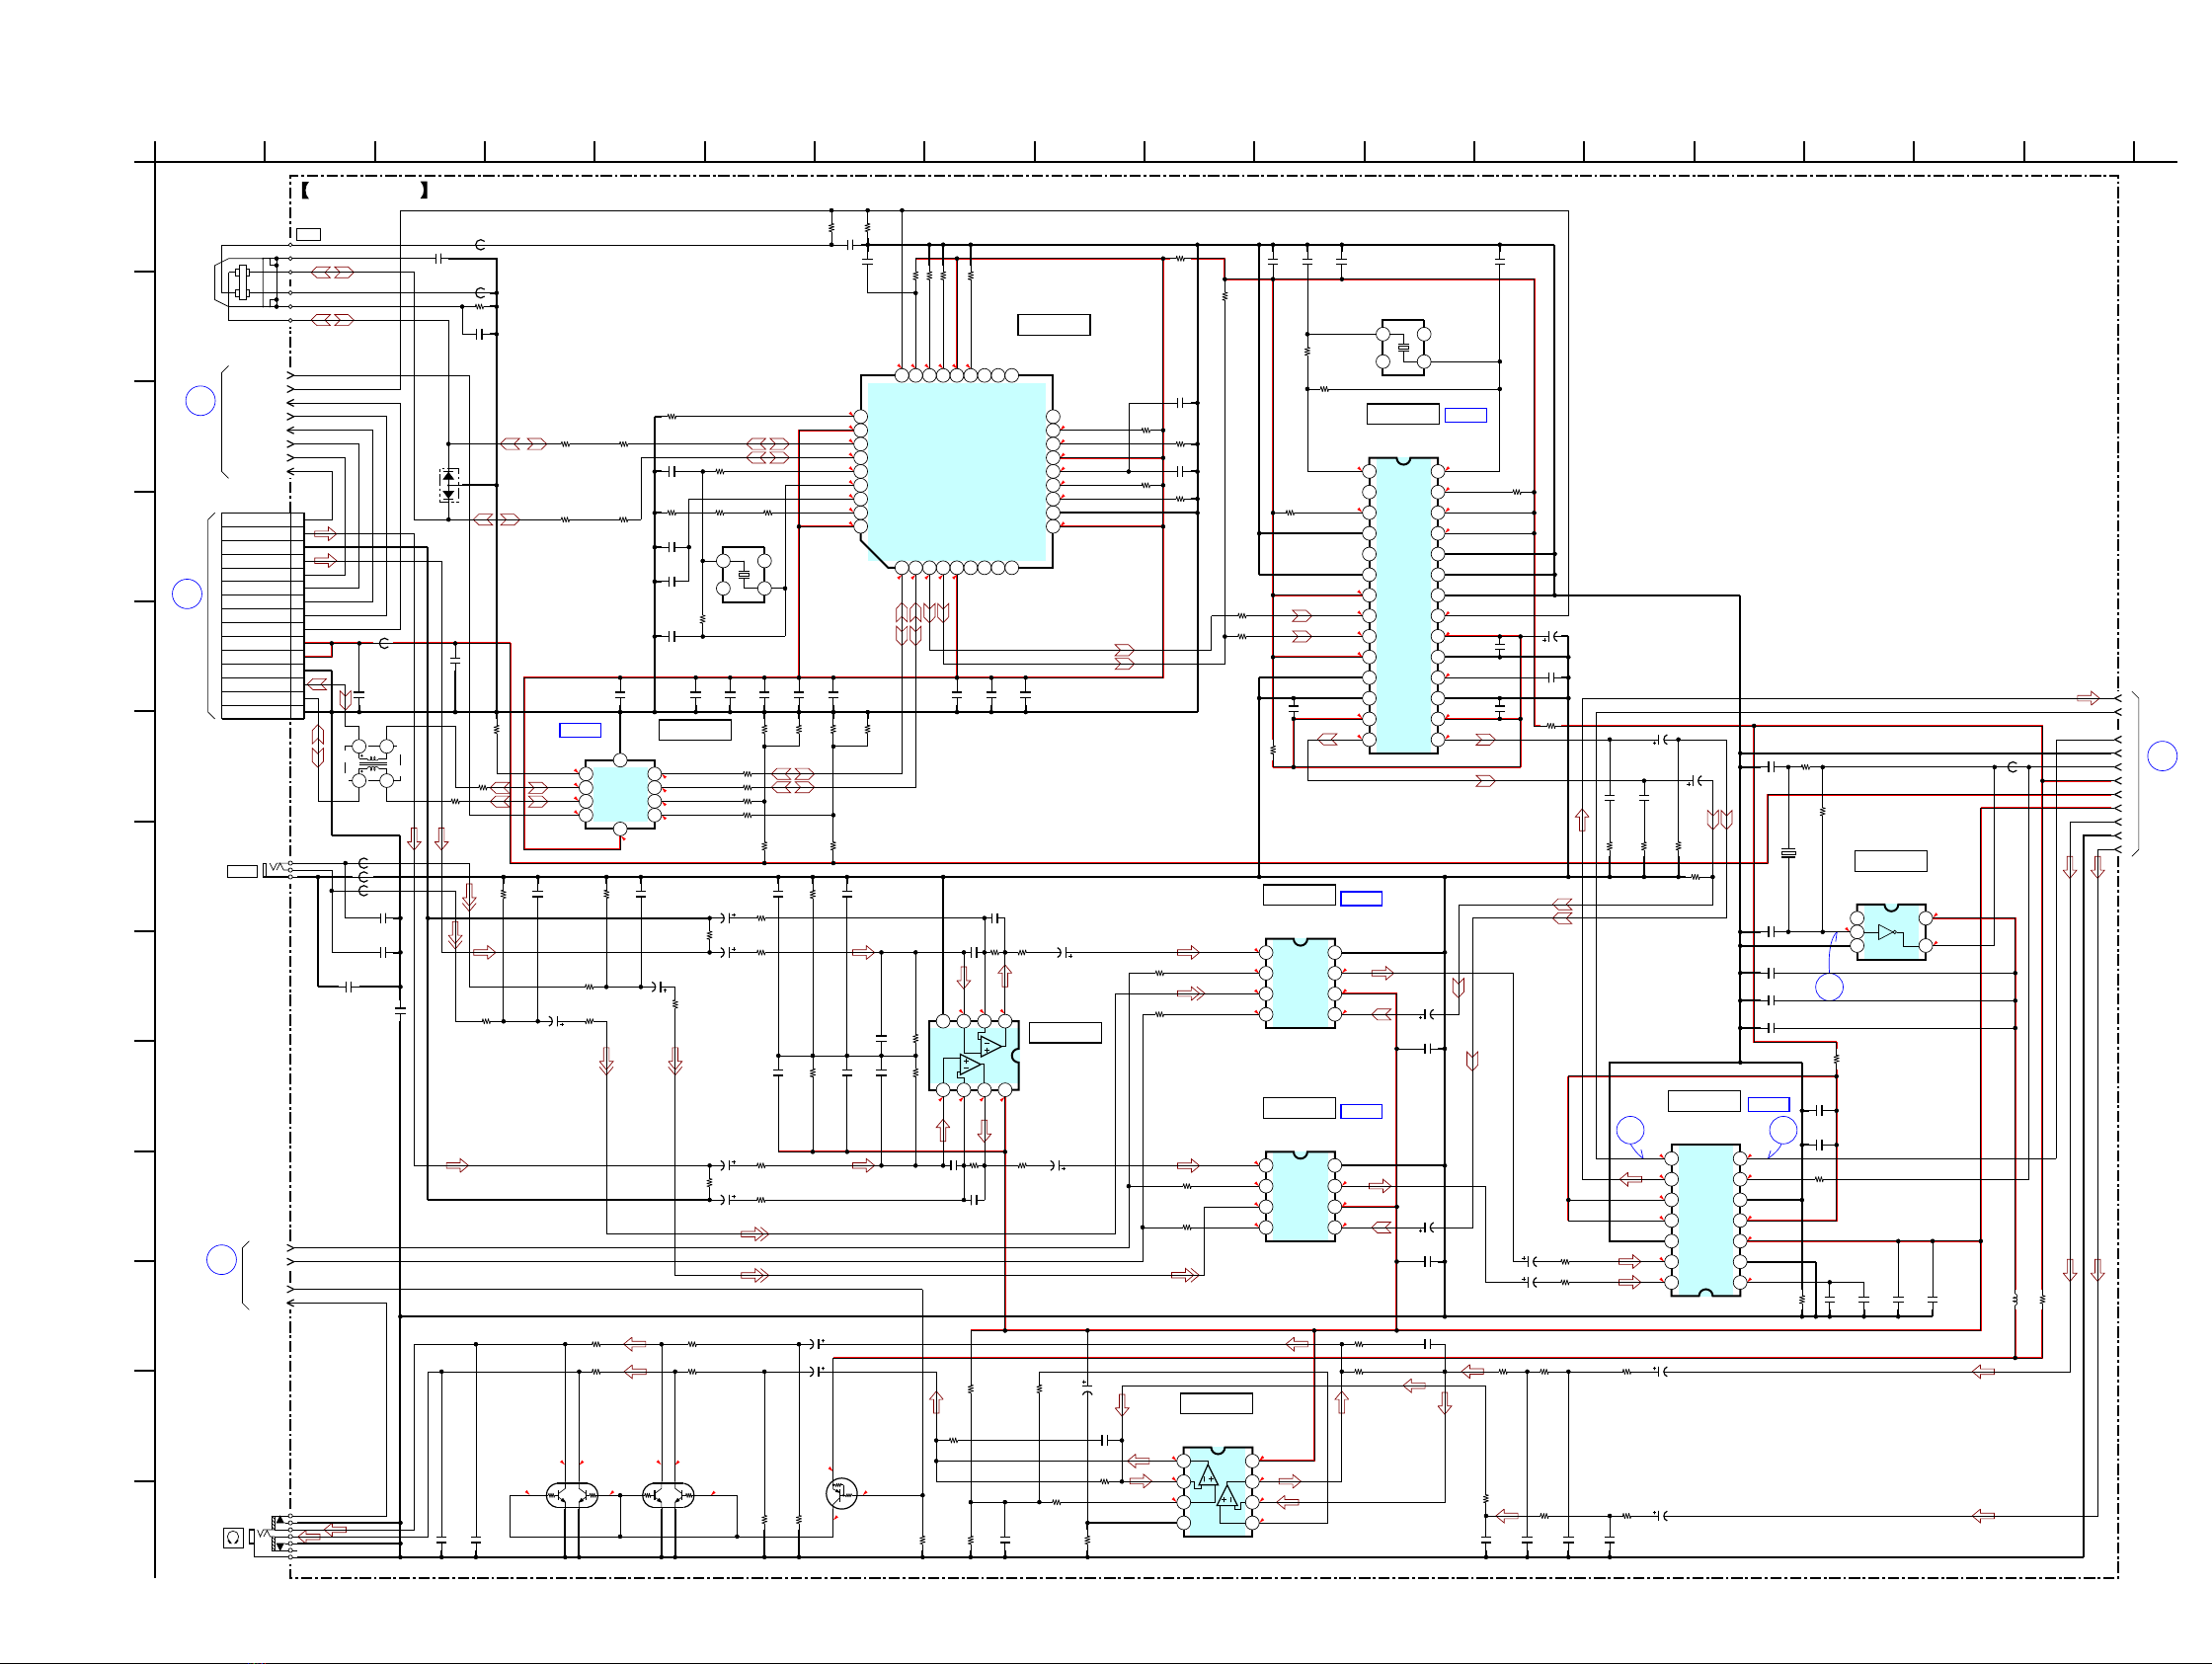The width and height of the screenshot is (2212, 1664).
Task: Select the dual diode in dashed box
Action: [449, 485]
